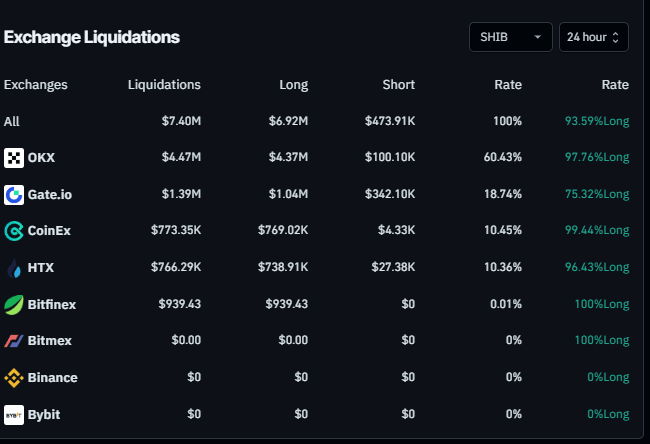The width and height of the screenshot is (650, 444).
Task: Click the Bitfinex leaf logo icon
Action: (14, 304)
